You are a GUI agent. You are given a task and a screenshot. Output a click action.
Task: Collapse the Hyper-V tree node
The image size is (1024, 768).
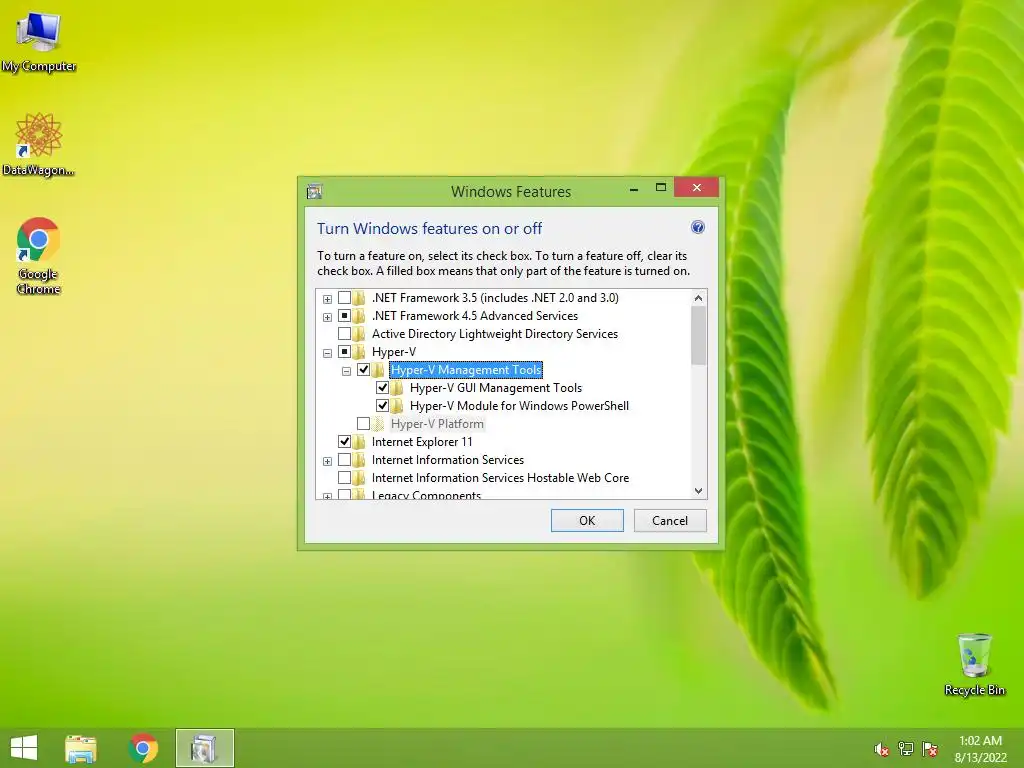pos(327,353)
